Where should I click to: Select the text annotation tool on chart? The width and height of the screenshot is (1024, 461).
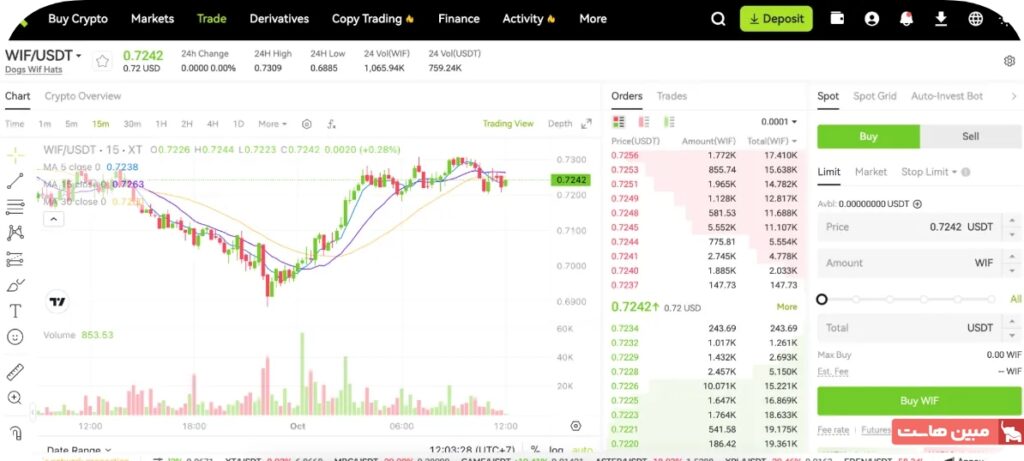click(x=15, y=311)
